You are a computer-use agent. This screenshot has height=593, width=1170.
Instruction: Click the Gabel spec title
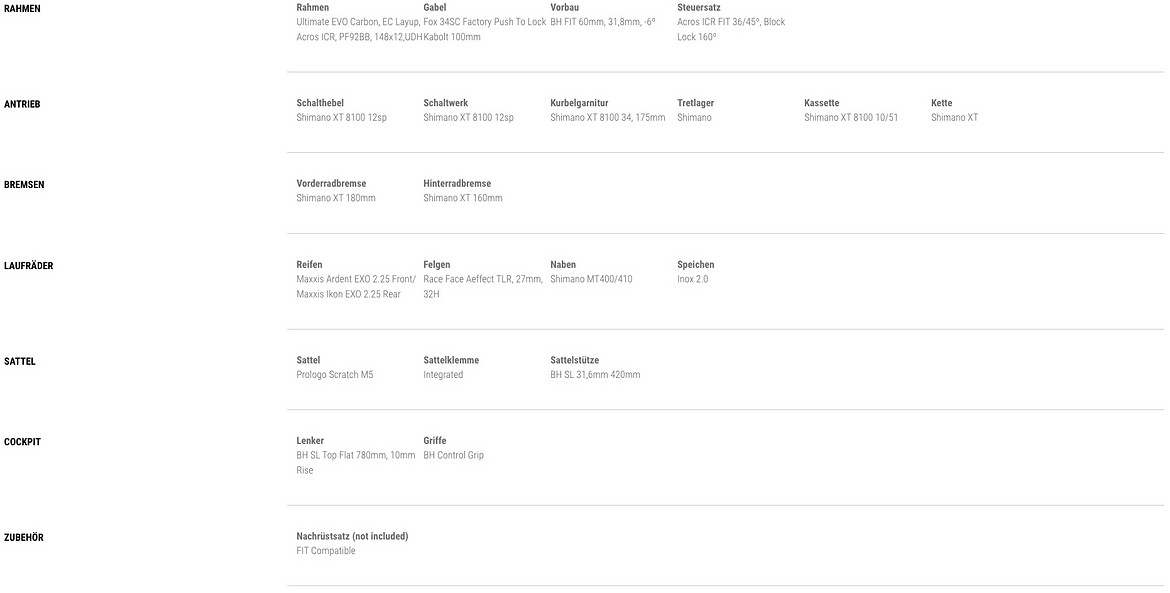point(434,7)
